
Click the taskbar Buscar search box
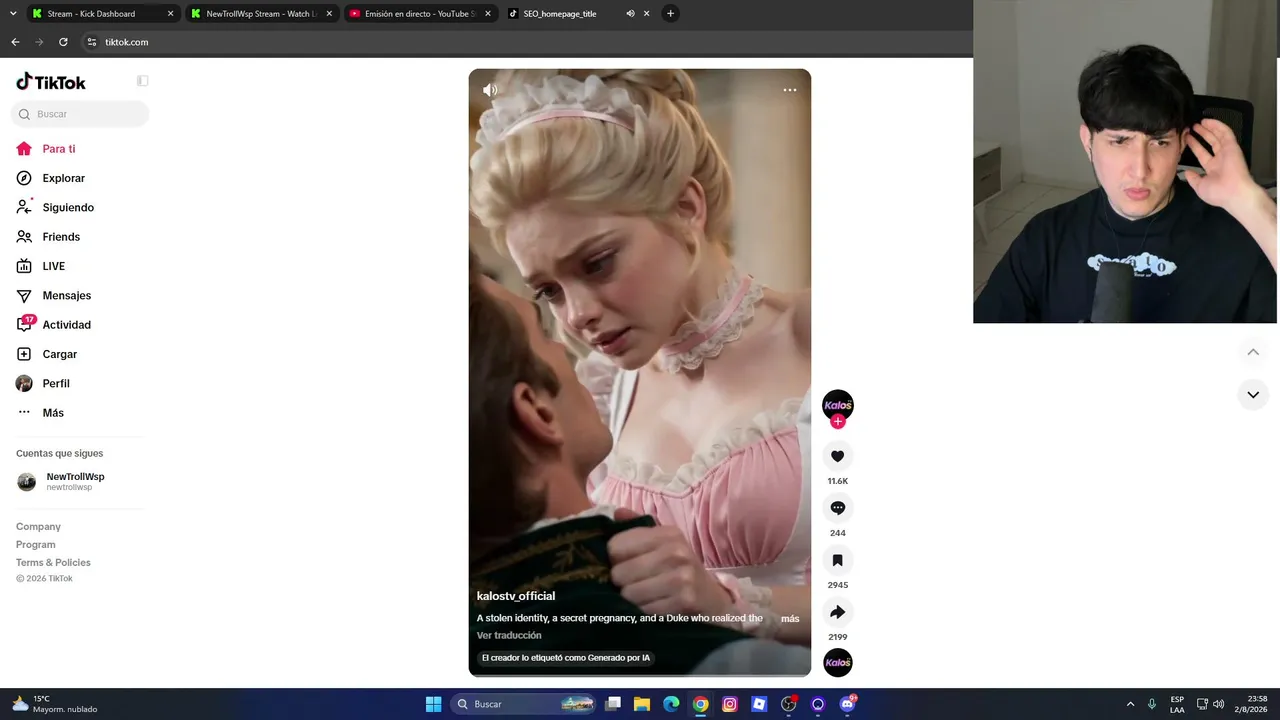coord(524,704)
